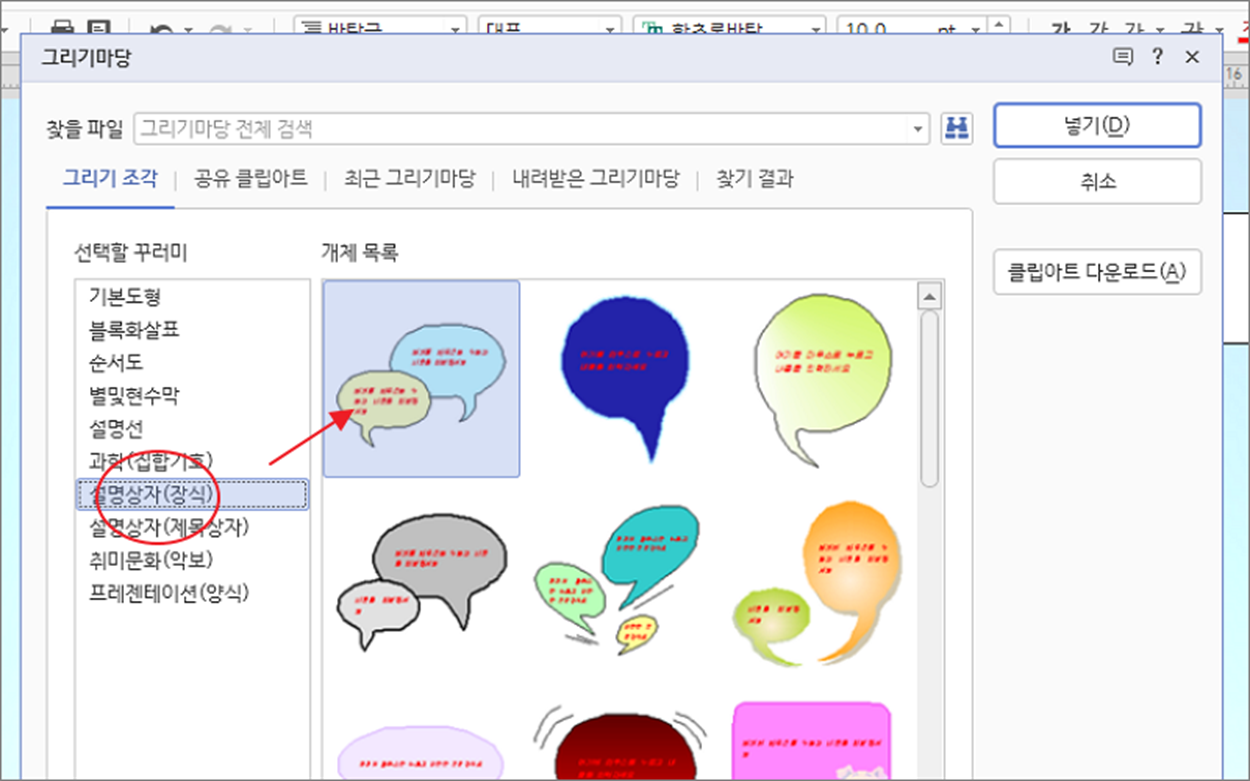This screenshot has width=1250, height=781.
Task: Select 프레젠테이션(양식) in the package list
Action: point(169,593)
